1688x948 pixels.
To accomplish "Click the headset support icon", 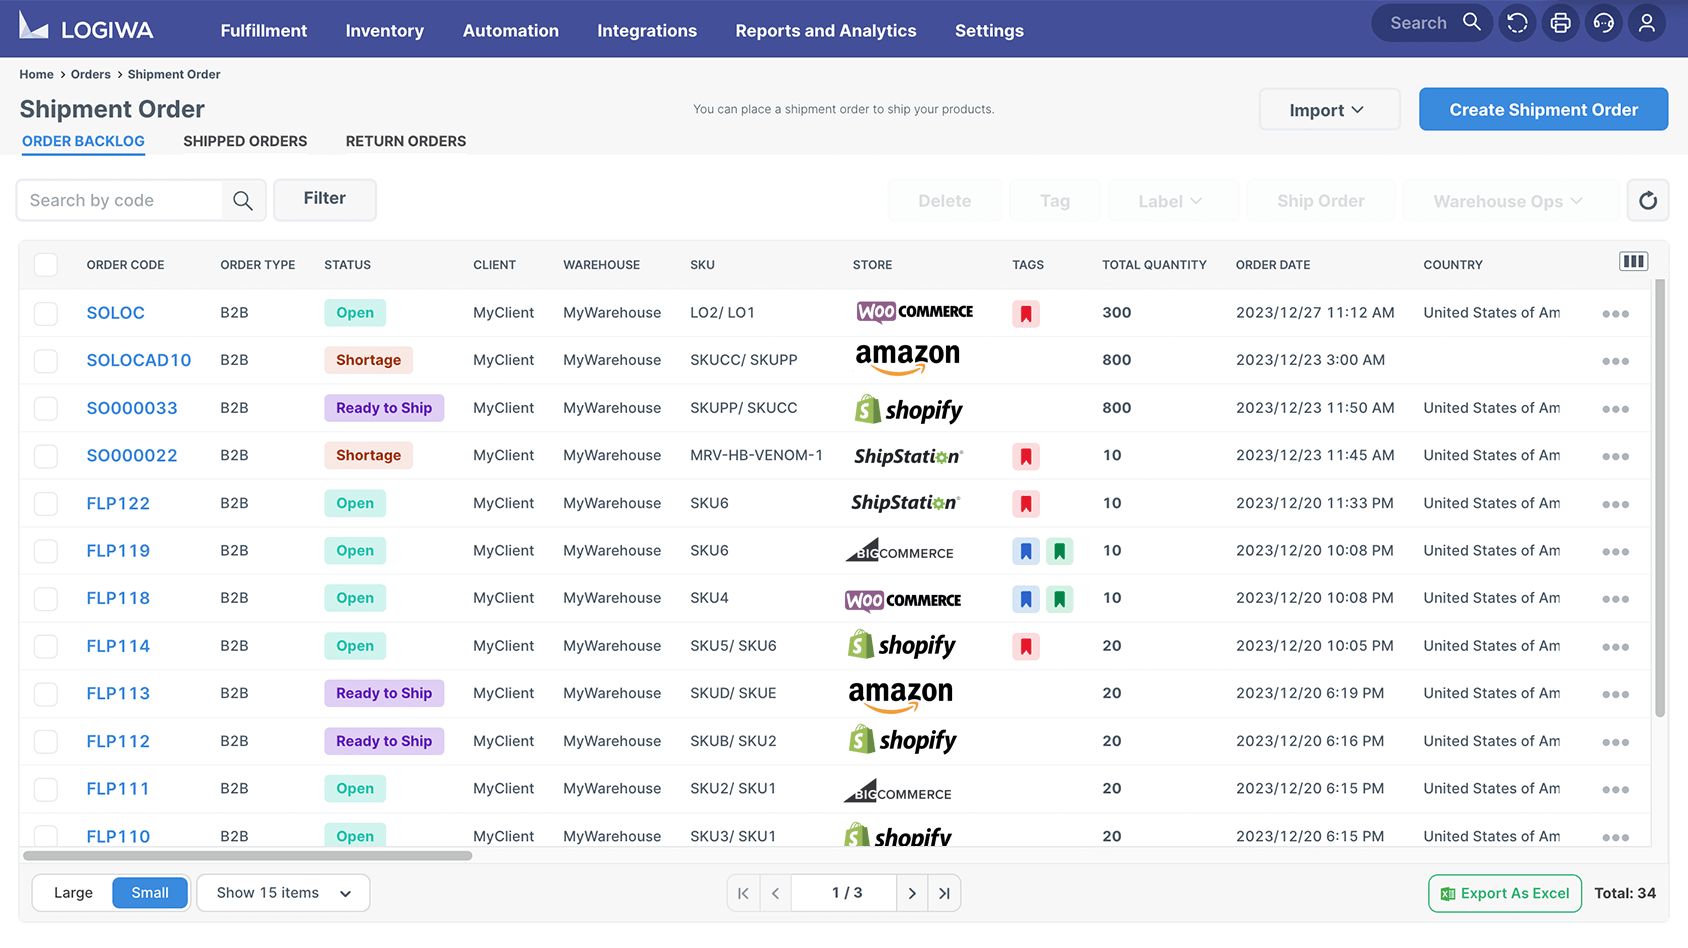I will (1603, 23).
